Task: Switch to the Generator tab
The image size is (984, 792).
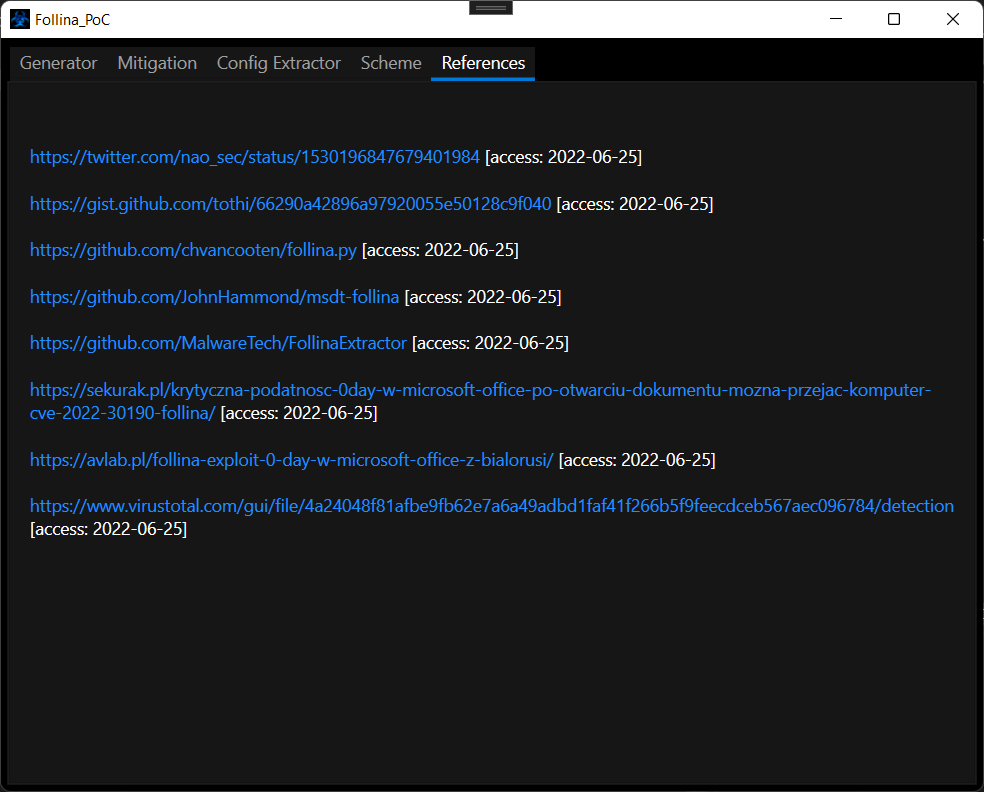Action: [58, 63]
